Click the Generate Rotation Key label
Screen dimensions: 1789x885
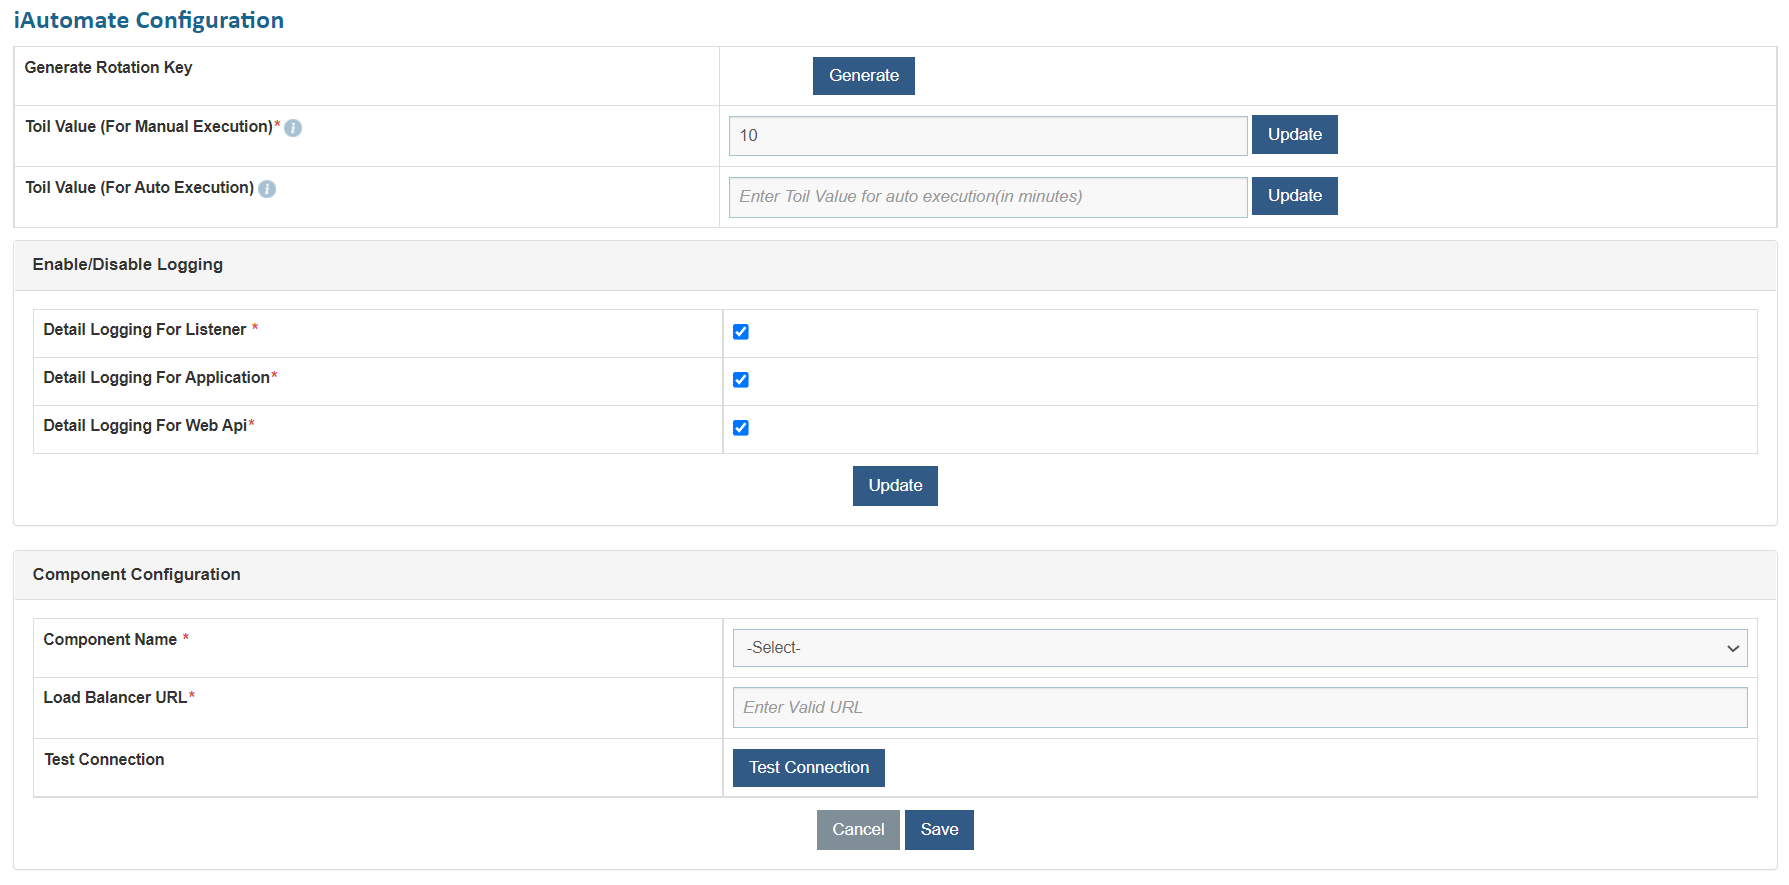[108, 68]
